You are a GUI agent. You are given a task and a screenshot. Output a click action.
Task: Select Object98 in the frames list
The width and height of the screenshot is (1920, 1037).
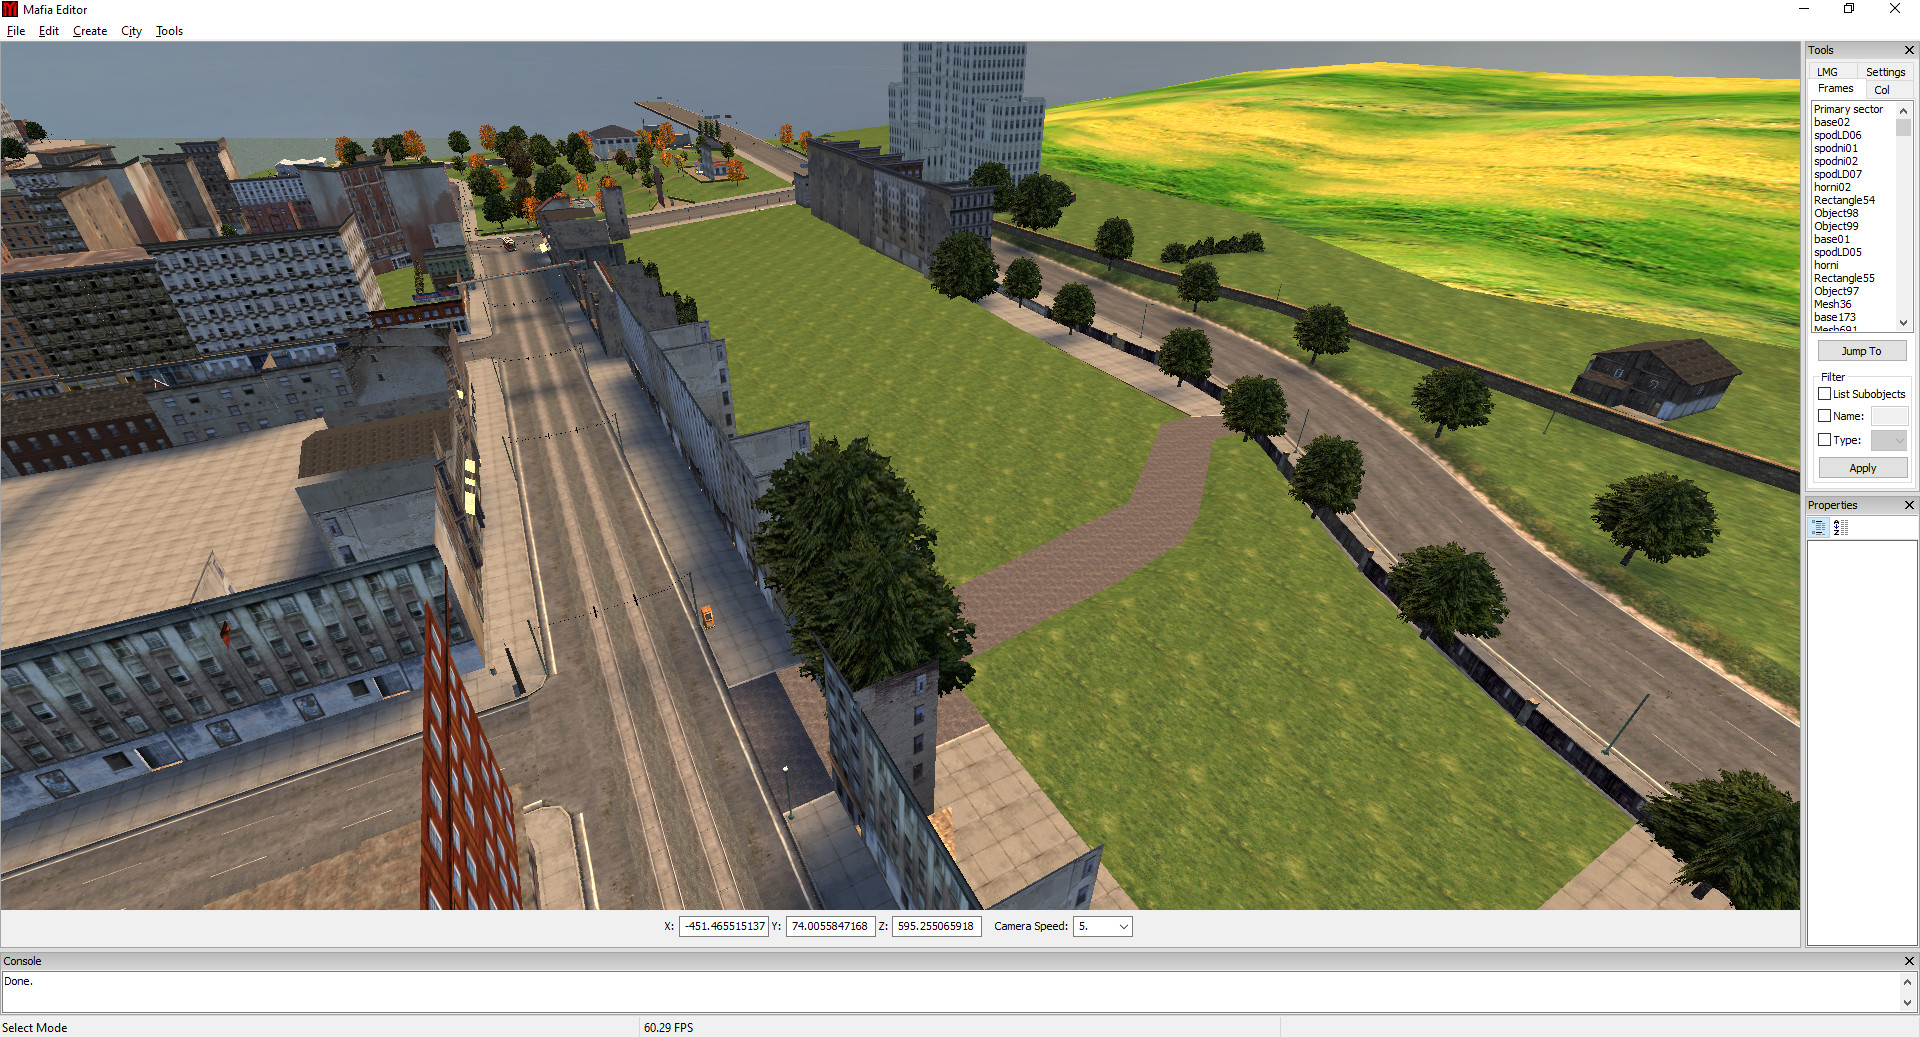[1836, 213]
